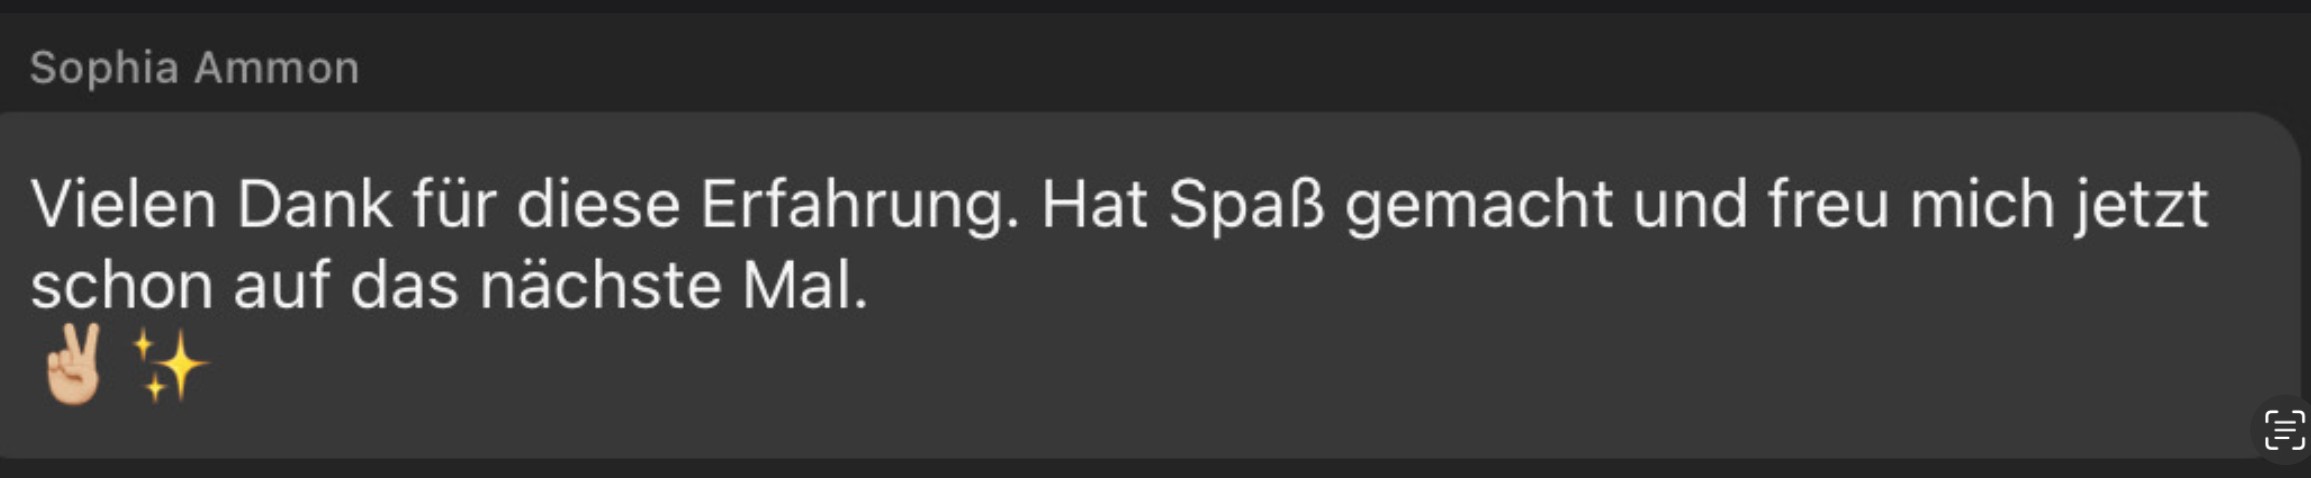Screen dimensions: 2311x478
Task: Click the victory hand emoji
Action: point(73,365)
